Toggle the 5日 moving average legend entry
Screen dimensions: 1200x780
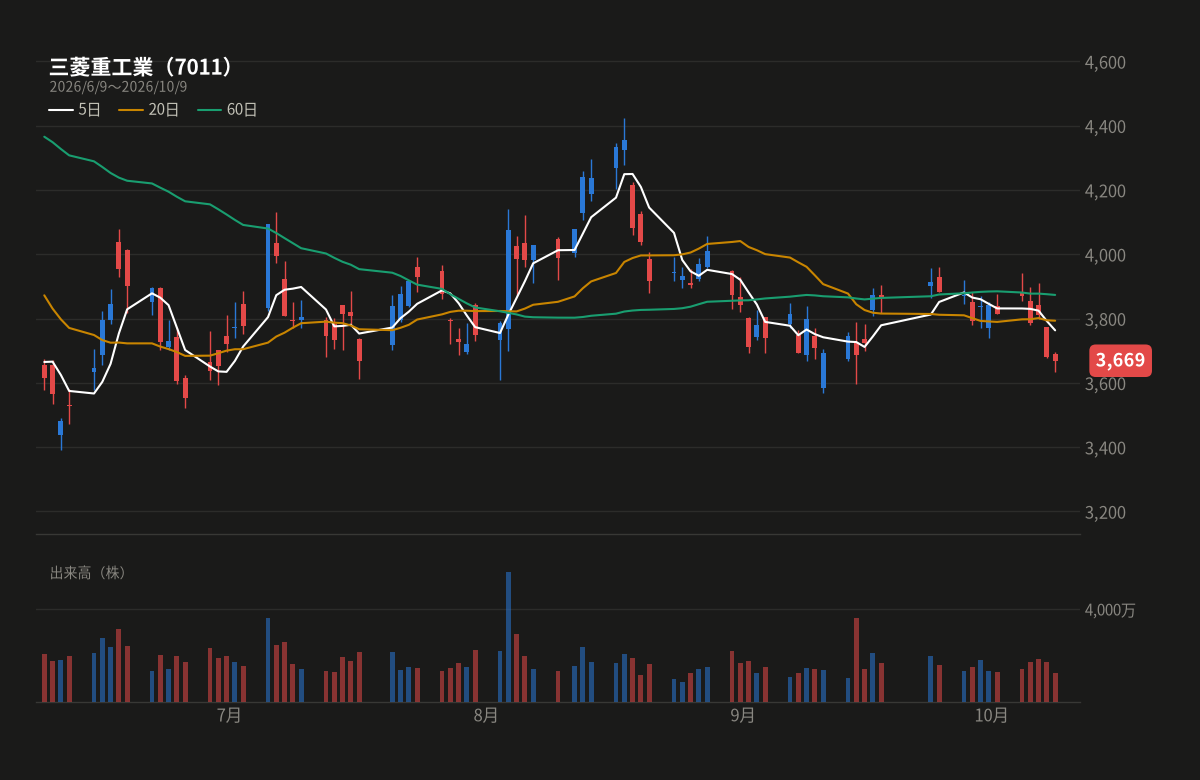click(75, 110)
